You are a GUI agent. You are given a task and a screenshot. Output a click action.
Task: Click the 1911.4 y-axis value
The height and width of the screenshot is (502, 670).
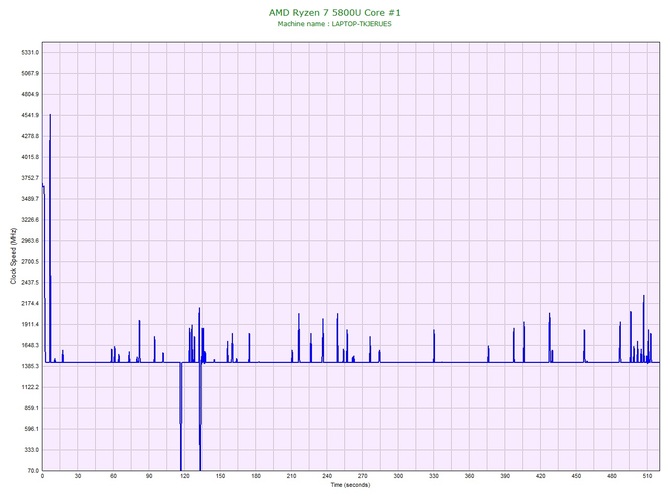pos(30,325)
